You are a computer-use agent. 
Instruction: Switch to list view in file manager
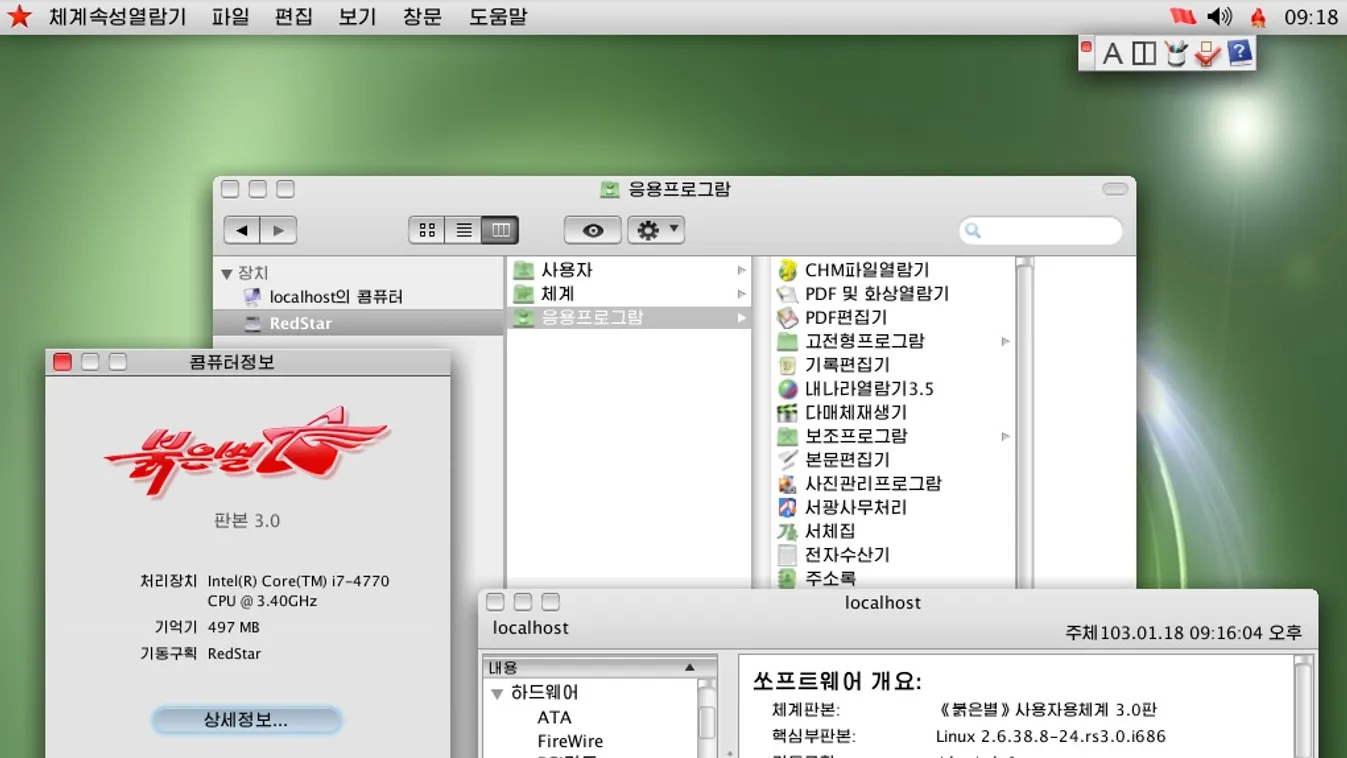pos(464,230)
